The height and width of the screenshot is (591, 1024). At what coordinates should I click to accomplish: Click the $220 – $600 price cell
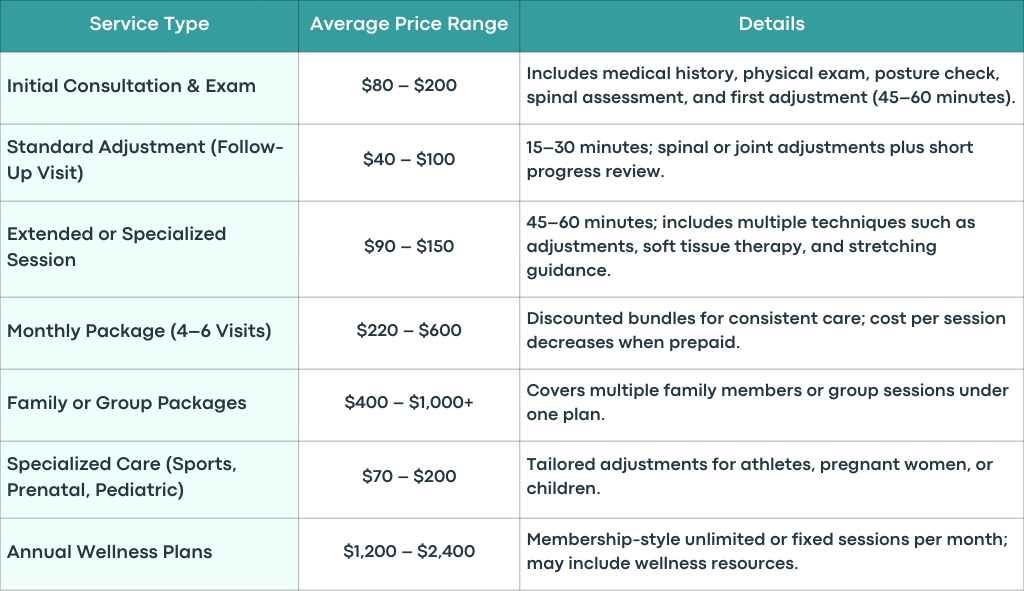pos(409,333)
